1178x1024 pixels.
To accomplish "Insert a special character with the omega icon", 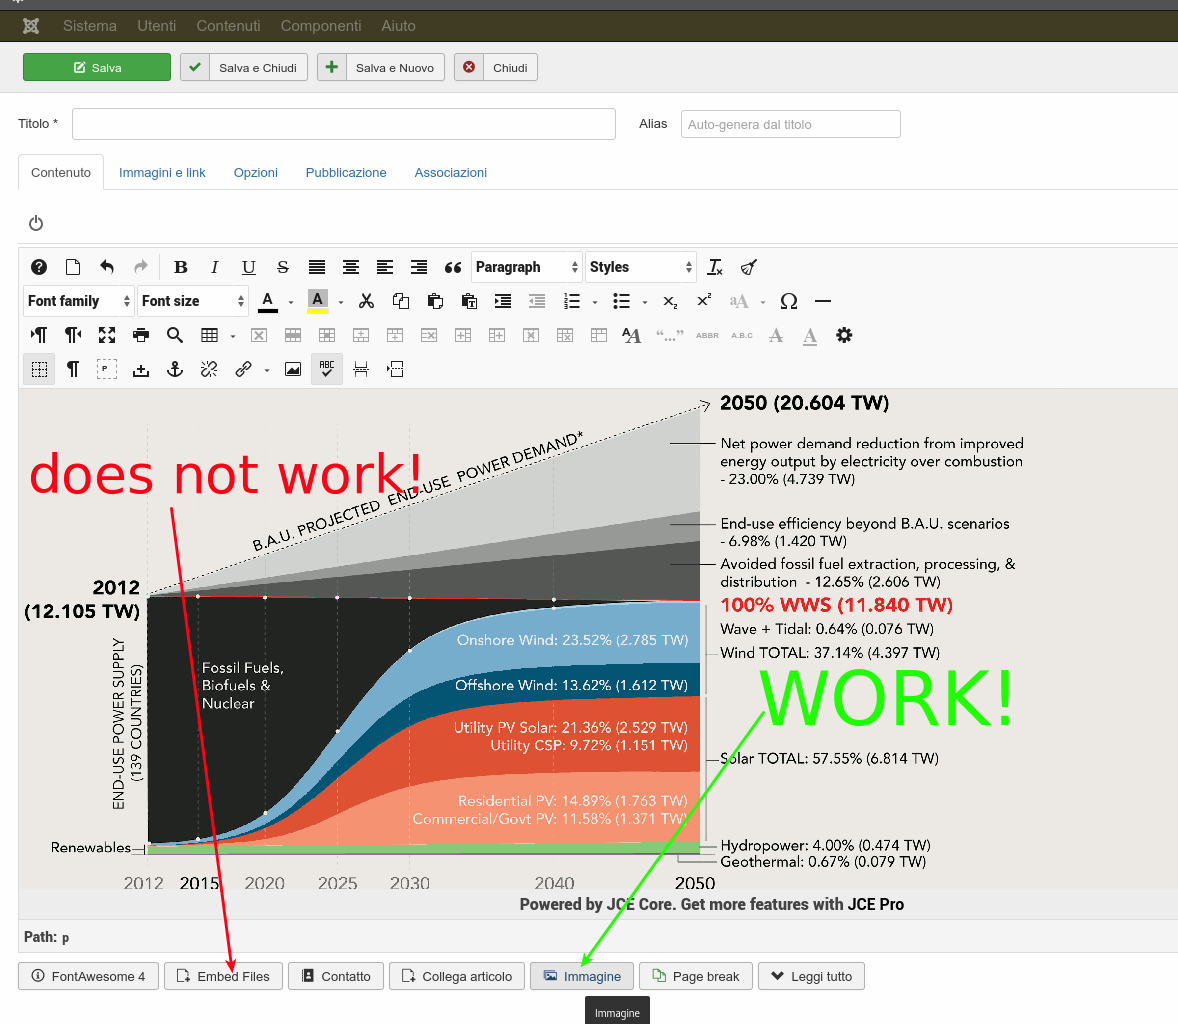I will pyautogui.click(x=789, y=301).
